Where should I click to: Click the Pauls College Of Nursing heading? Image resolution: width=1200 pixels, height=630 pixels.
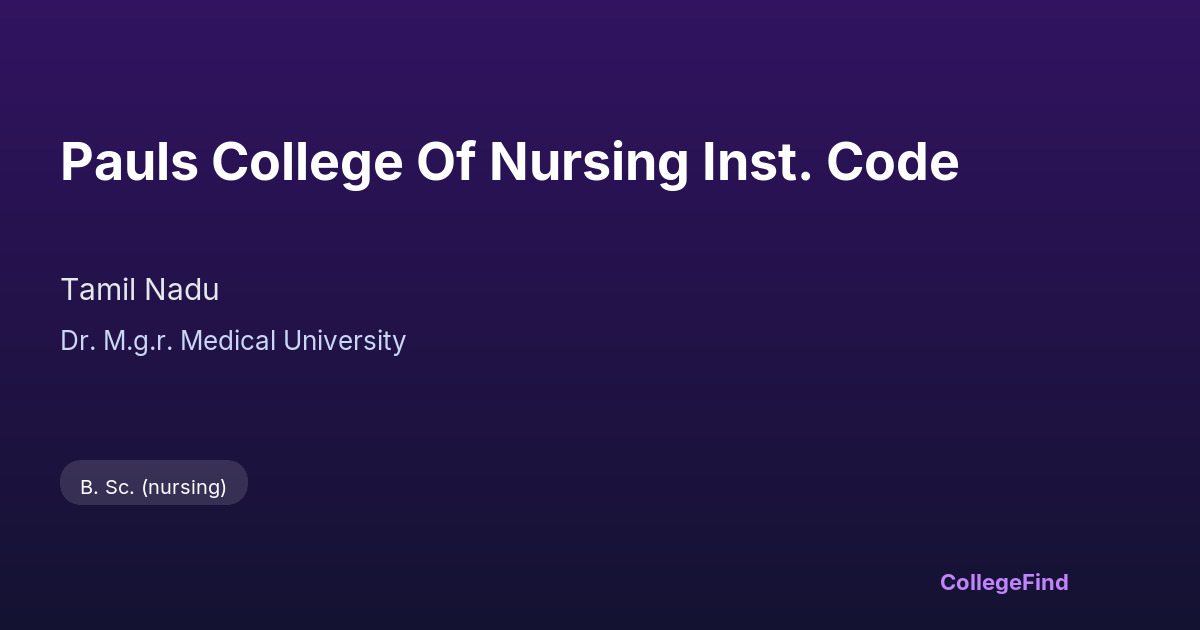pyautogui.click(x=509, y=162)
